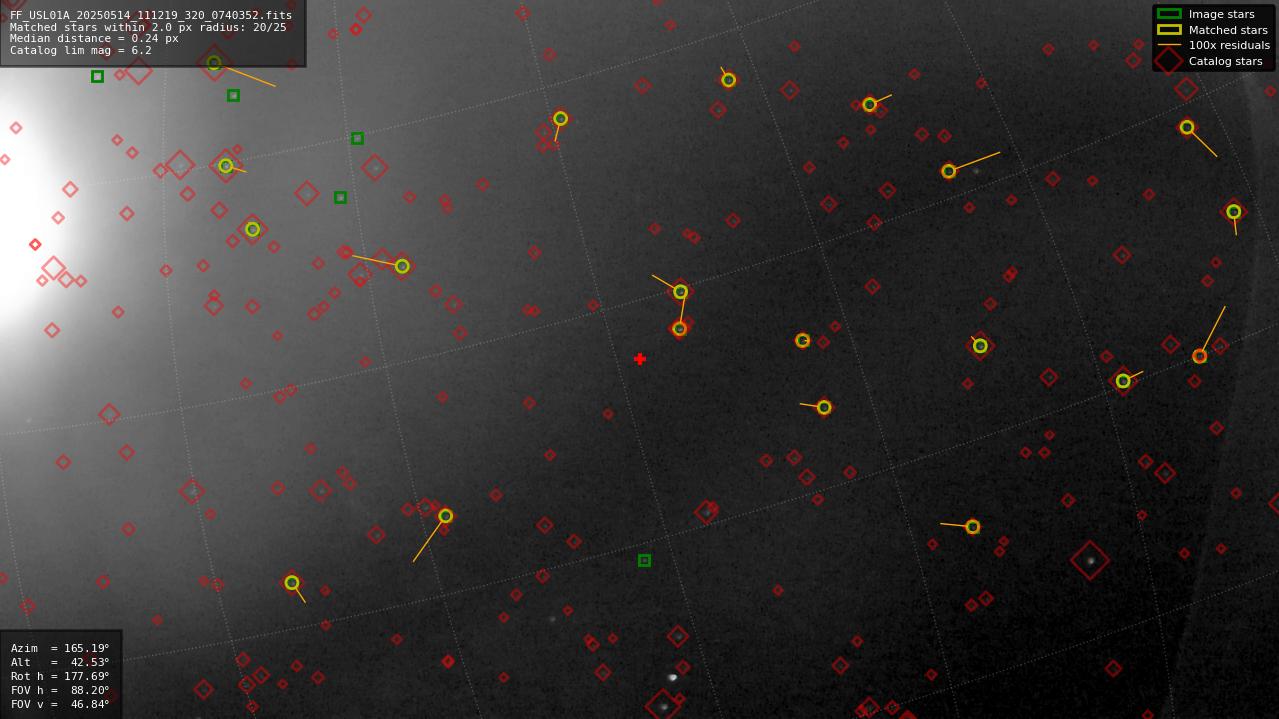Viewport: 1279px width, 719px height.
Task: Click the '100x residuals' legend label
Action: coord(1229,45)
